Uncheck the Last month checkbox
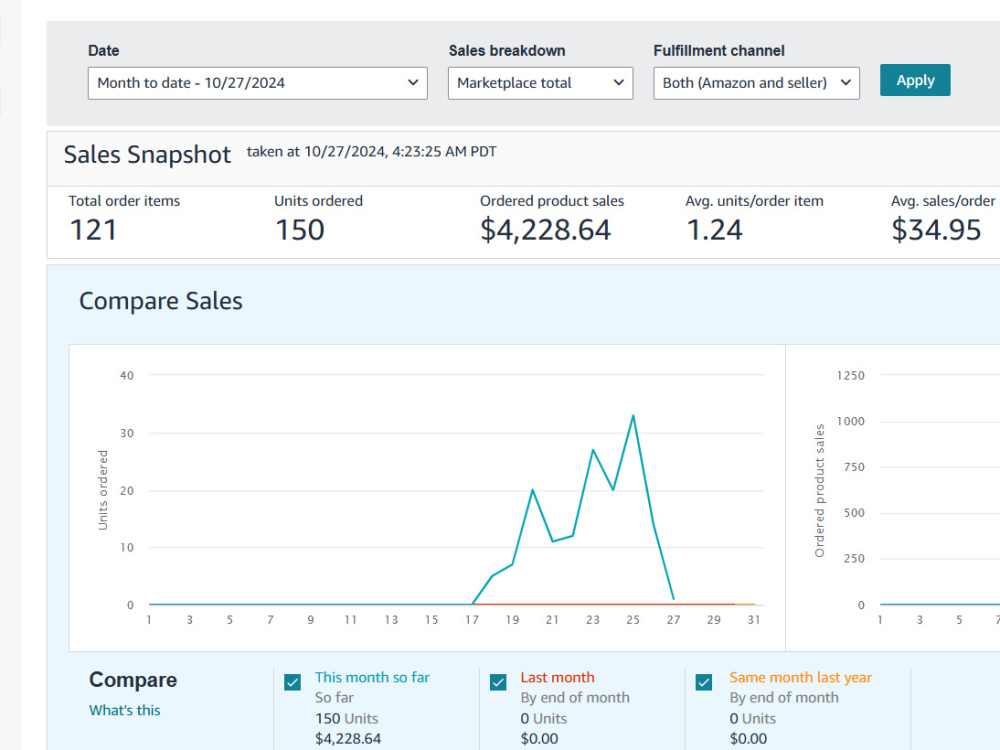This screenshot has height=750, width=1000. coord(498,682)
